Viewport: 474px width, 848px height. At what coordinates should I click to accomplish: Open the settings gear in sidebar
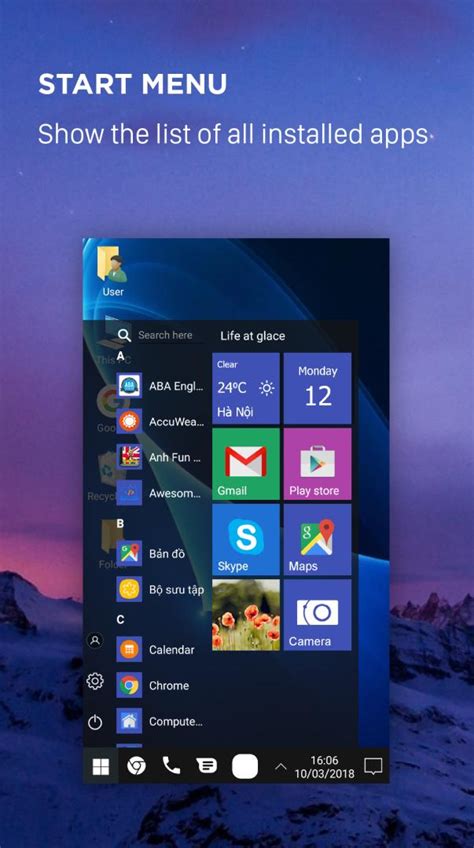point(95,681)
